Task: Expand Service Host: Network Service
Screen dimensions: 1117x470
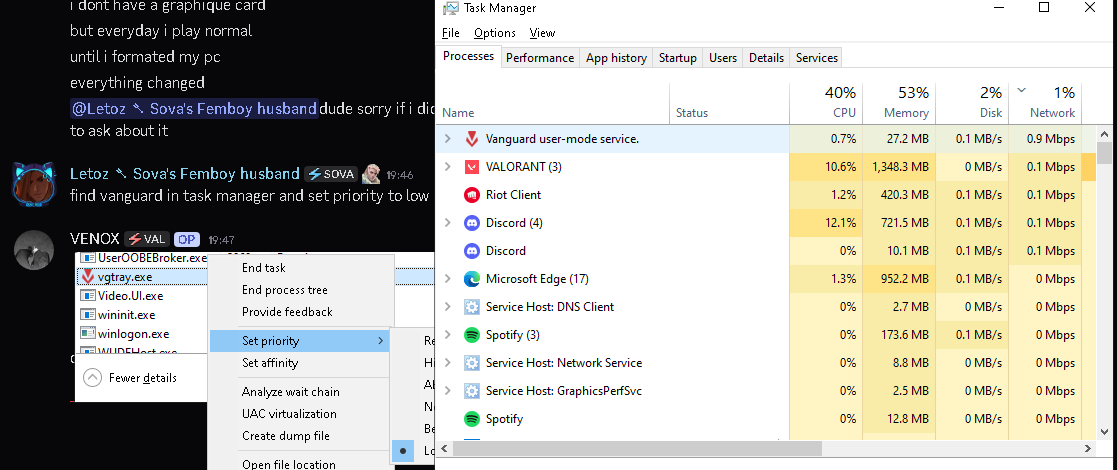Action: point(447,363)
